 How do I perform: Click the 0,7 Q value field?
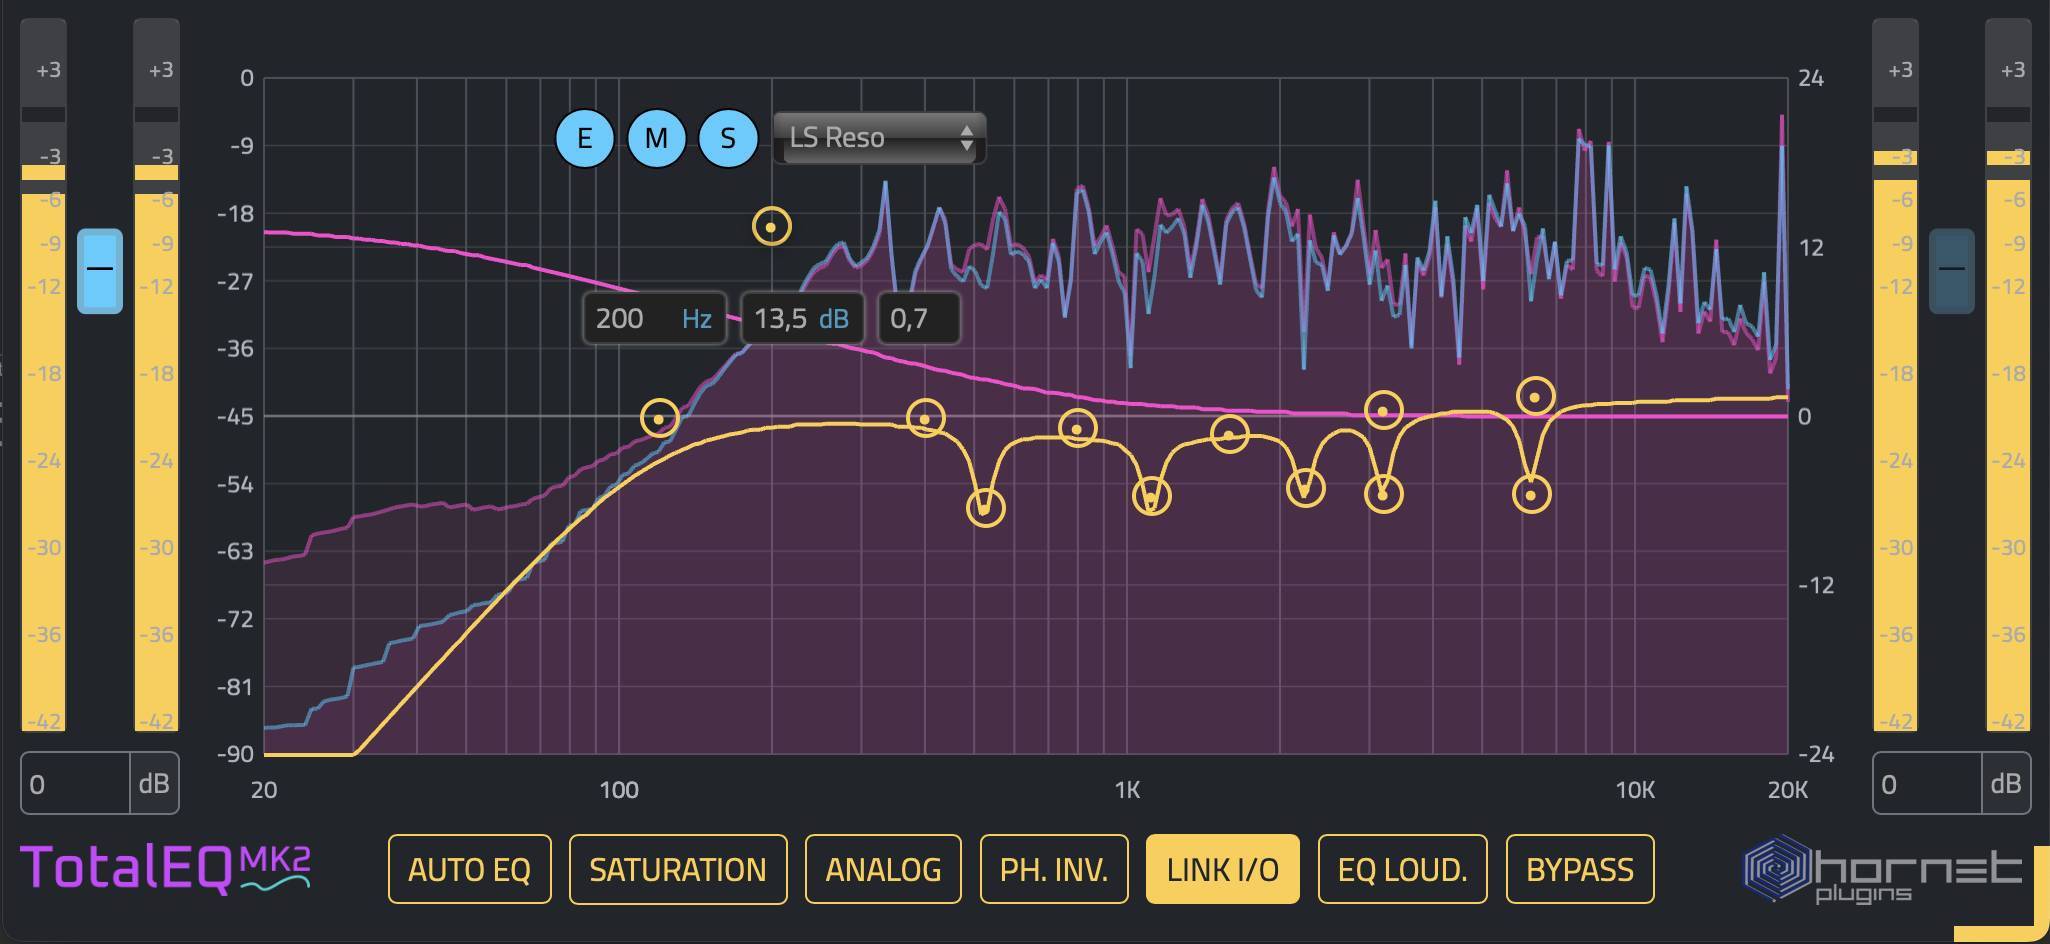click(918, 319)
